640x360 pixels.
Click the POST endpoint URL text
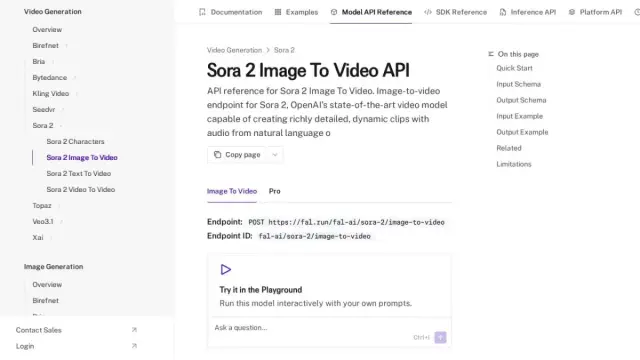coord(347,222)
